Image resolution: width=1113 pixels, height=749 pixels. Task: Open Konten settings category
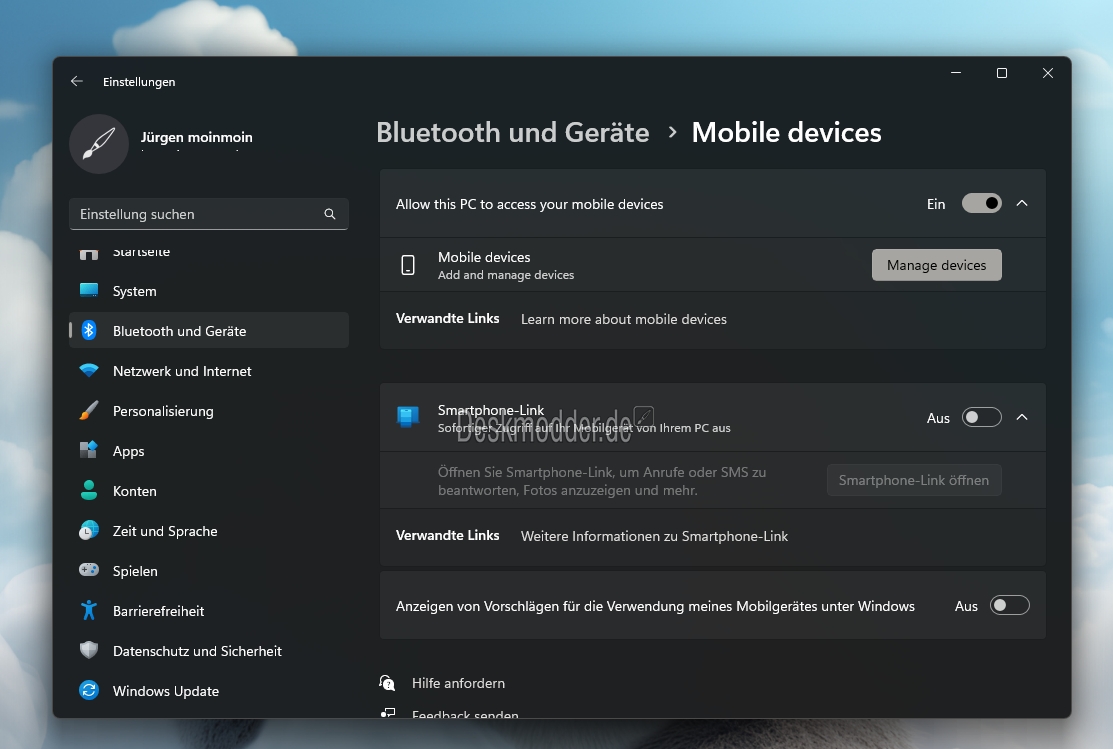coord(209,491)
